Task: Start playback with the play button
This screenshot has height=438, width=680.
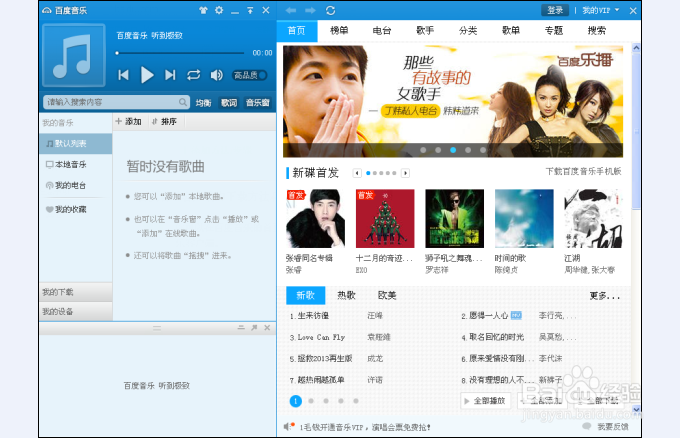Action: click(147, 75)
